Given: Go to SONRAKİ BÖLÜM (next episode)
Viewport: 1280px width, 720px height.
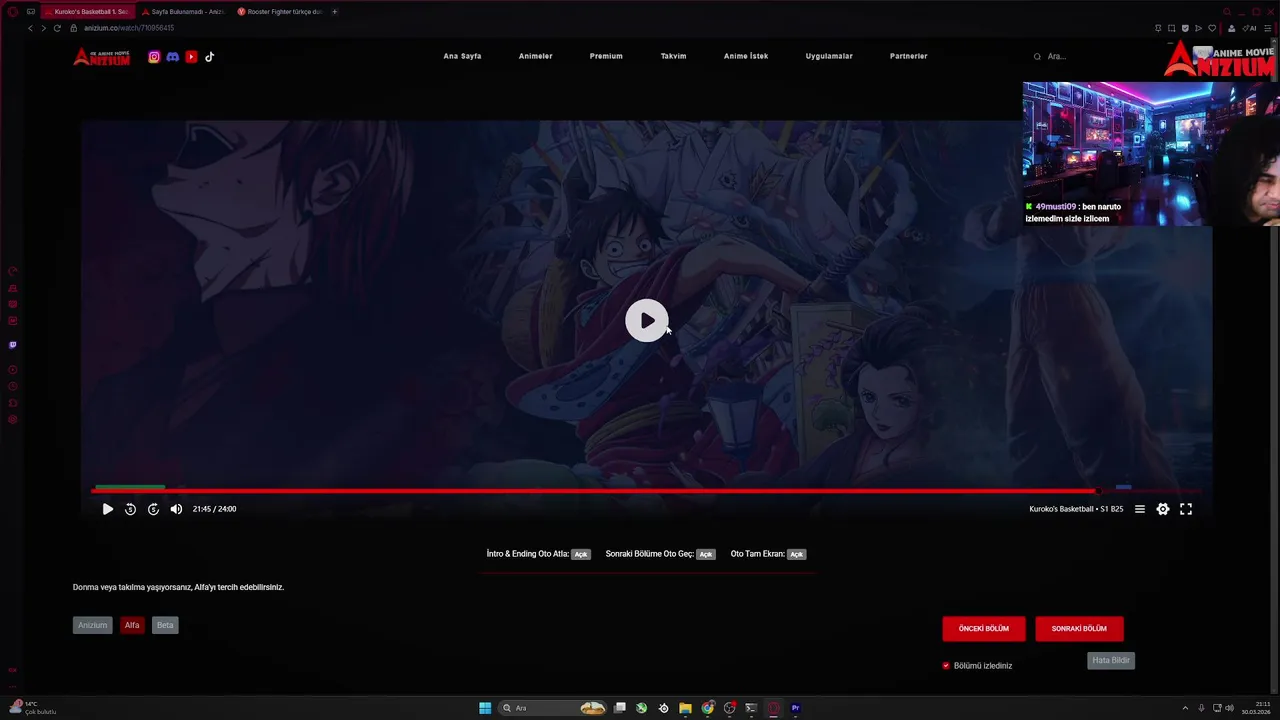Looking at the screenshot, I should click(1079, 629).
